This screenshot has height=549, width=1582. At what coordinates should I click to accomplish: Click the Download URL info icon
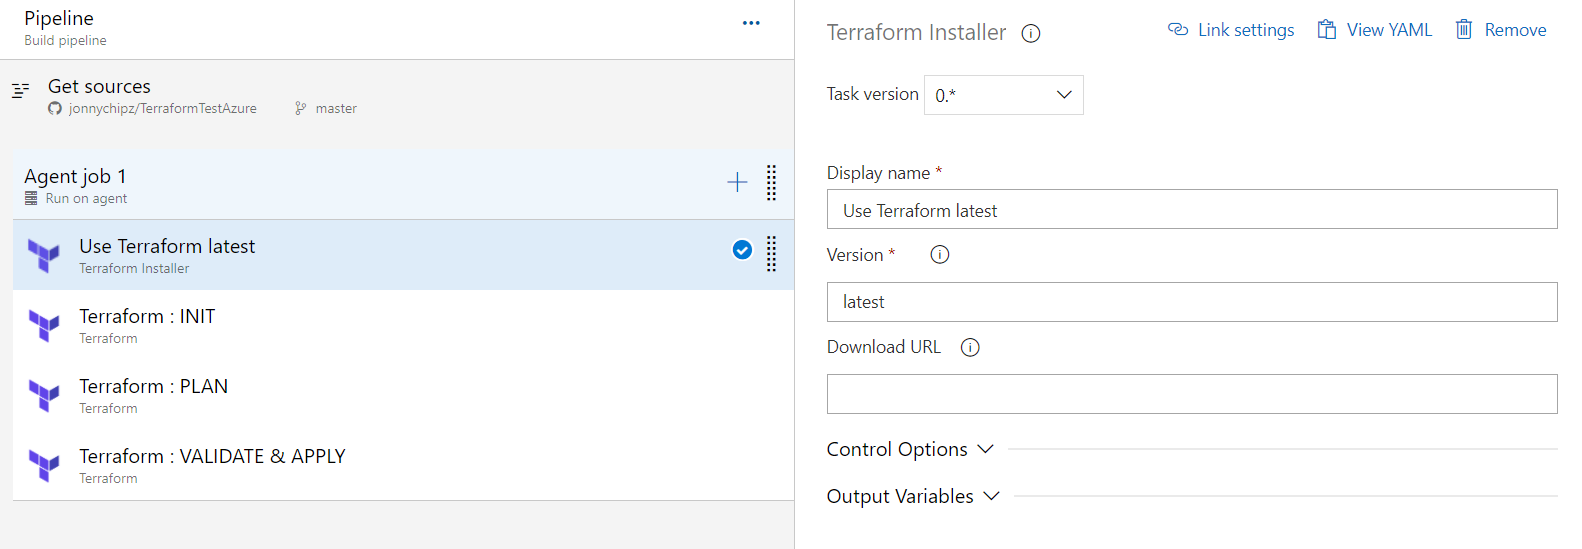pos(970,347)
